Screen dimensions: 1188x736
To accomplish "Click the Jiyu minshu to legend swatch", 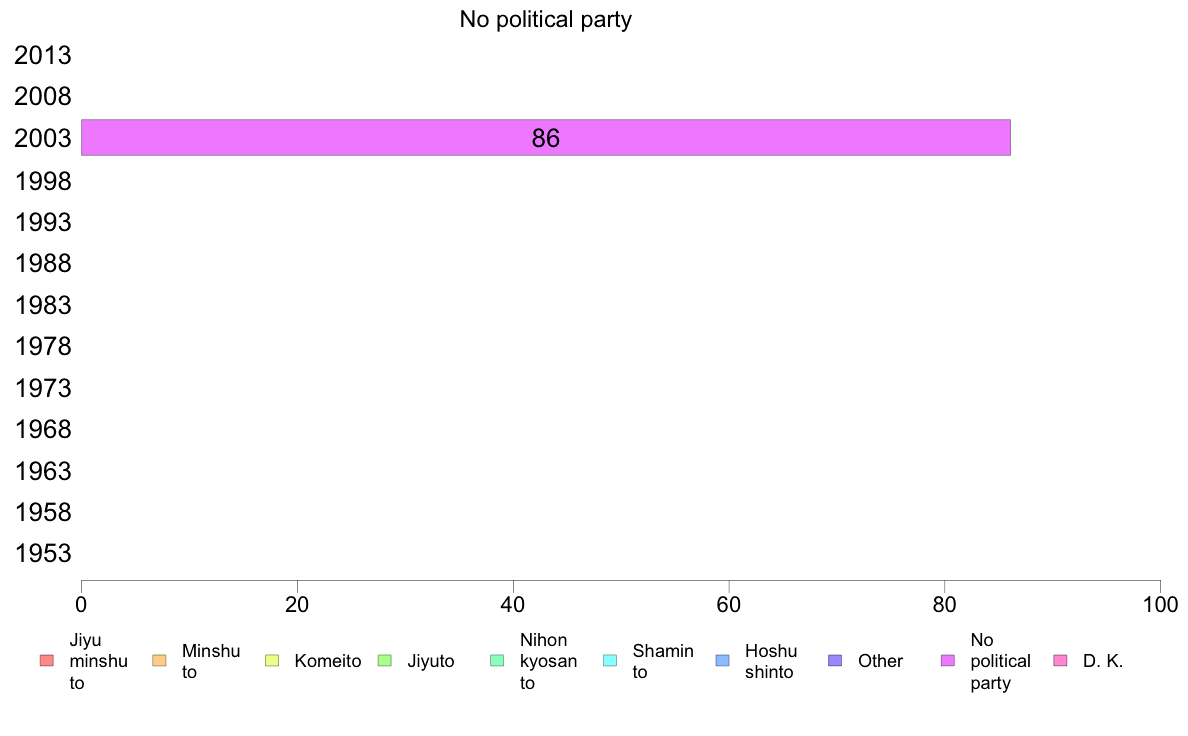I will (x=46, y=661).
